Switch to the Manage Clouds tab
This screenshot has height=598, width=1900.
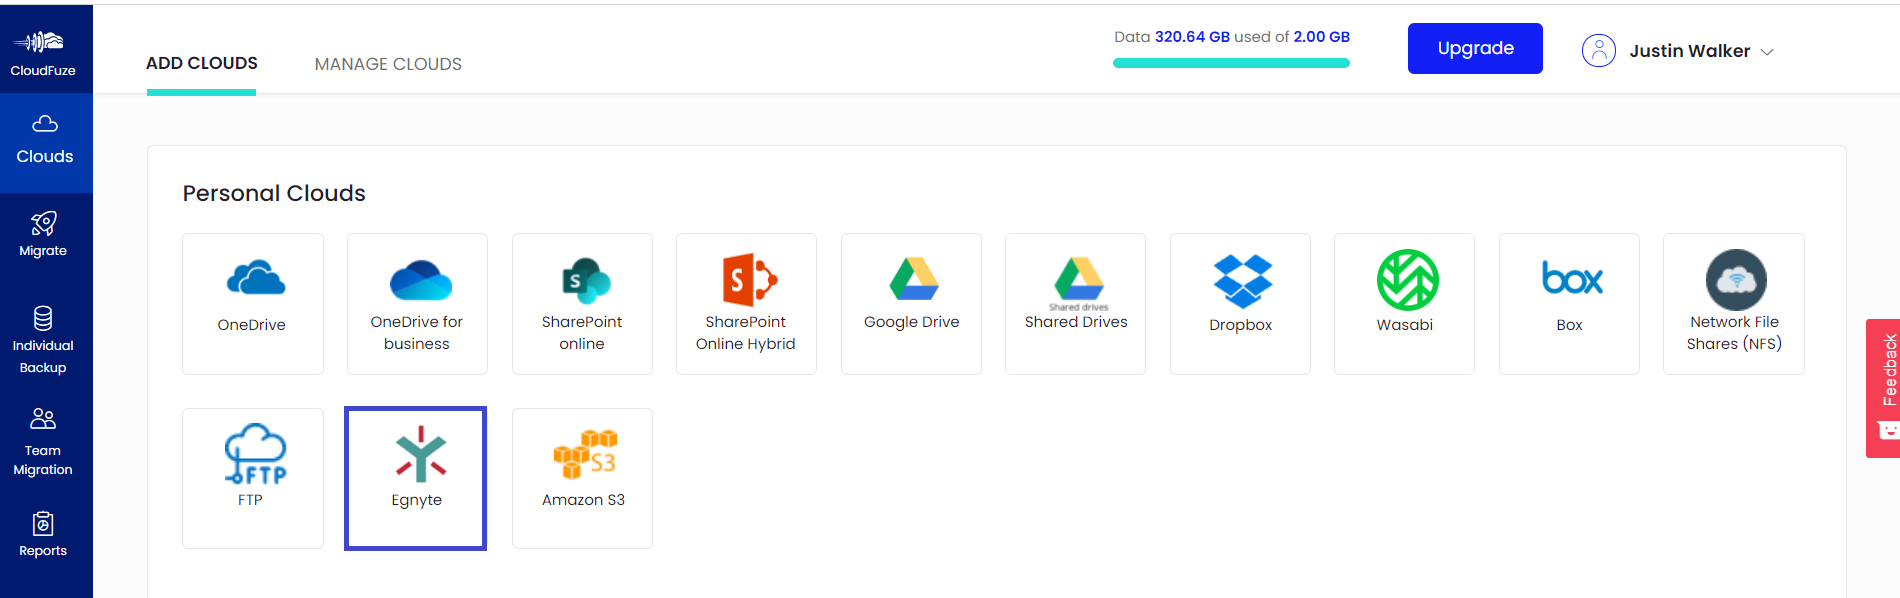point(388,64)
